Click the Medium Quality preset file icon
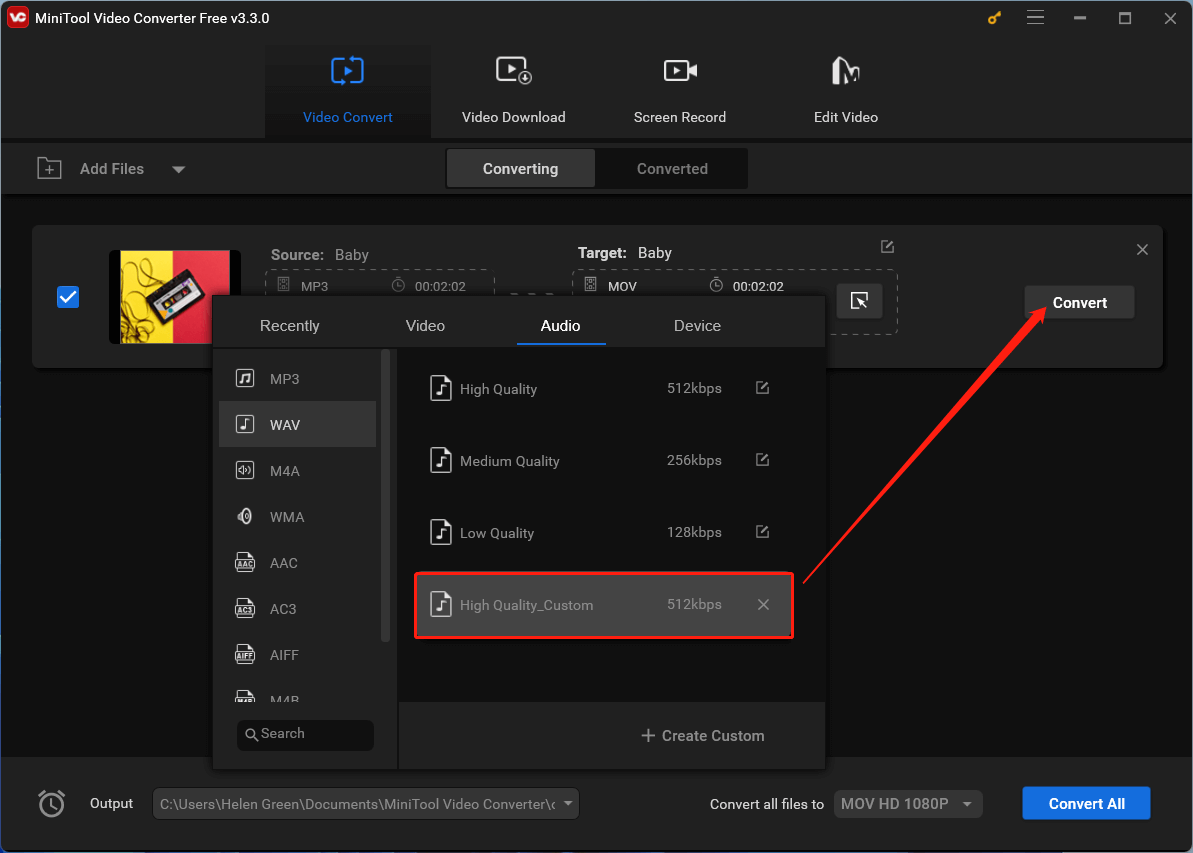 click(x=441, y=460)
